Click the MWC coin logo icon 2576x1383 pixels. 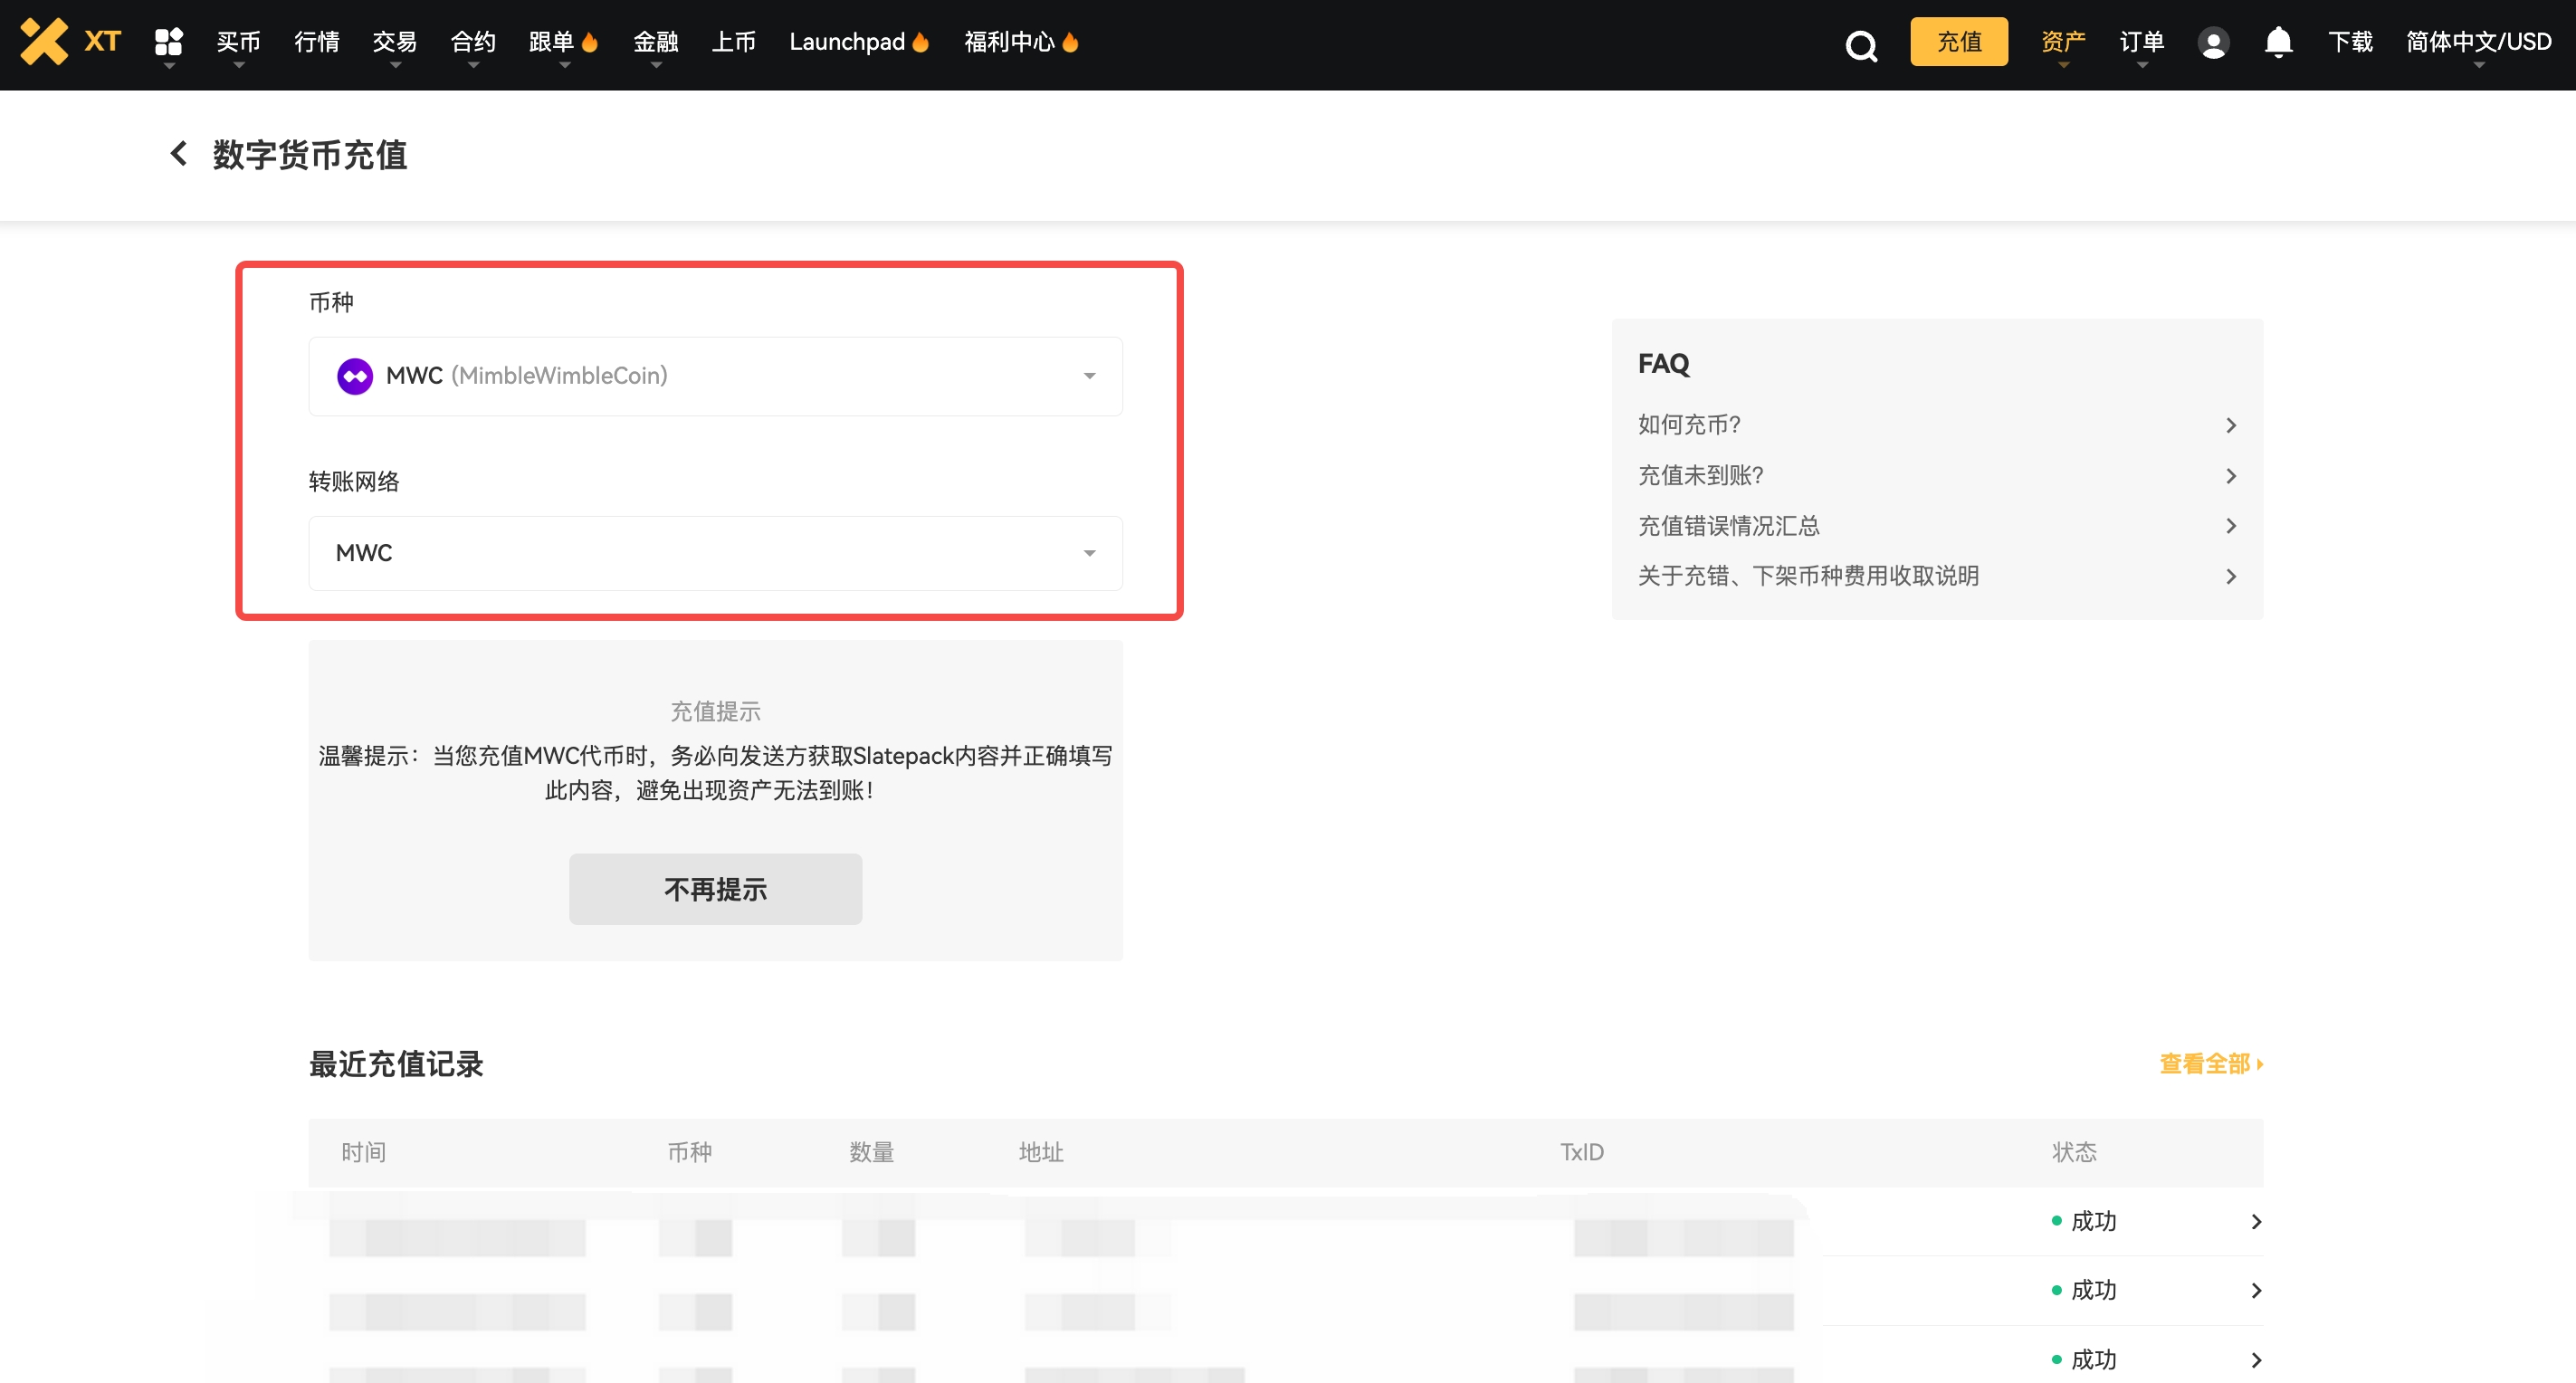coord(355,376)
